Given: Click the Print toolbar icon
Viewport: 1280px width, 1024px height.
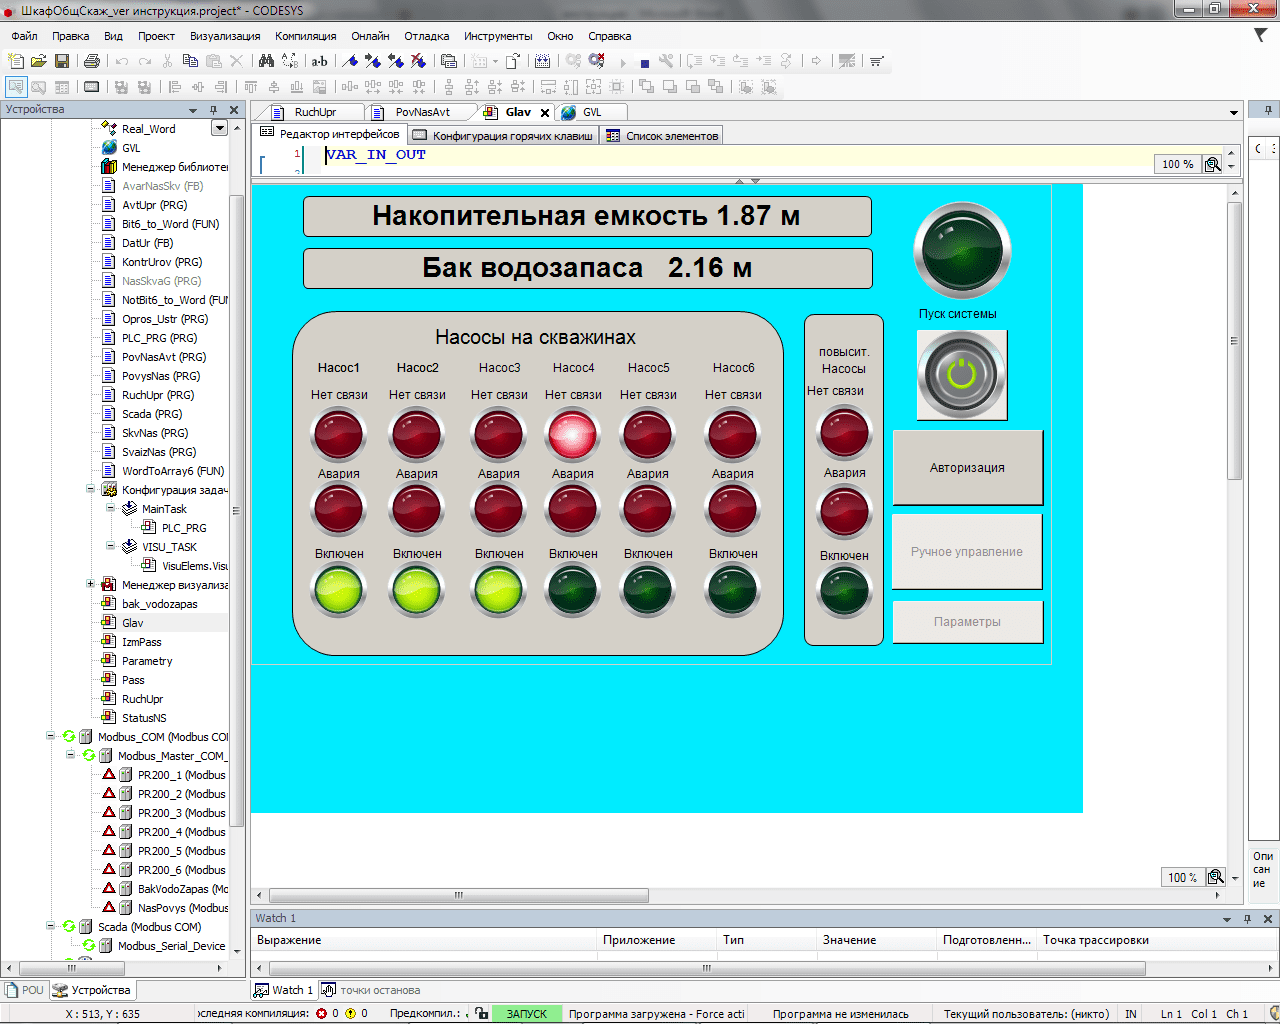Looking at the screenshot, I should [92, 61].
